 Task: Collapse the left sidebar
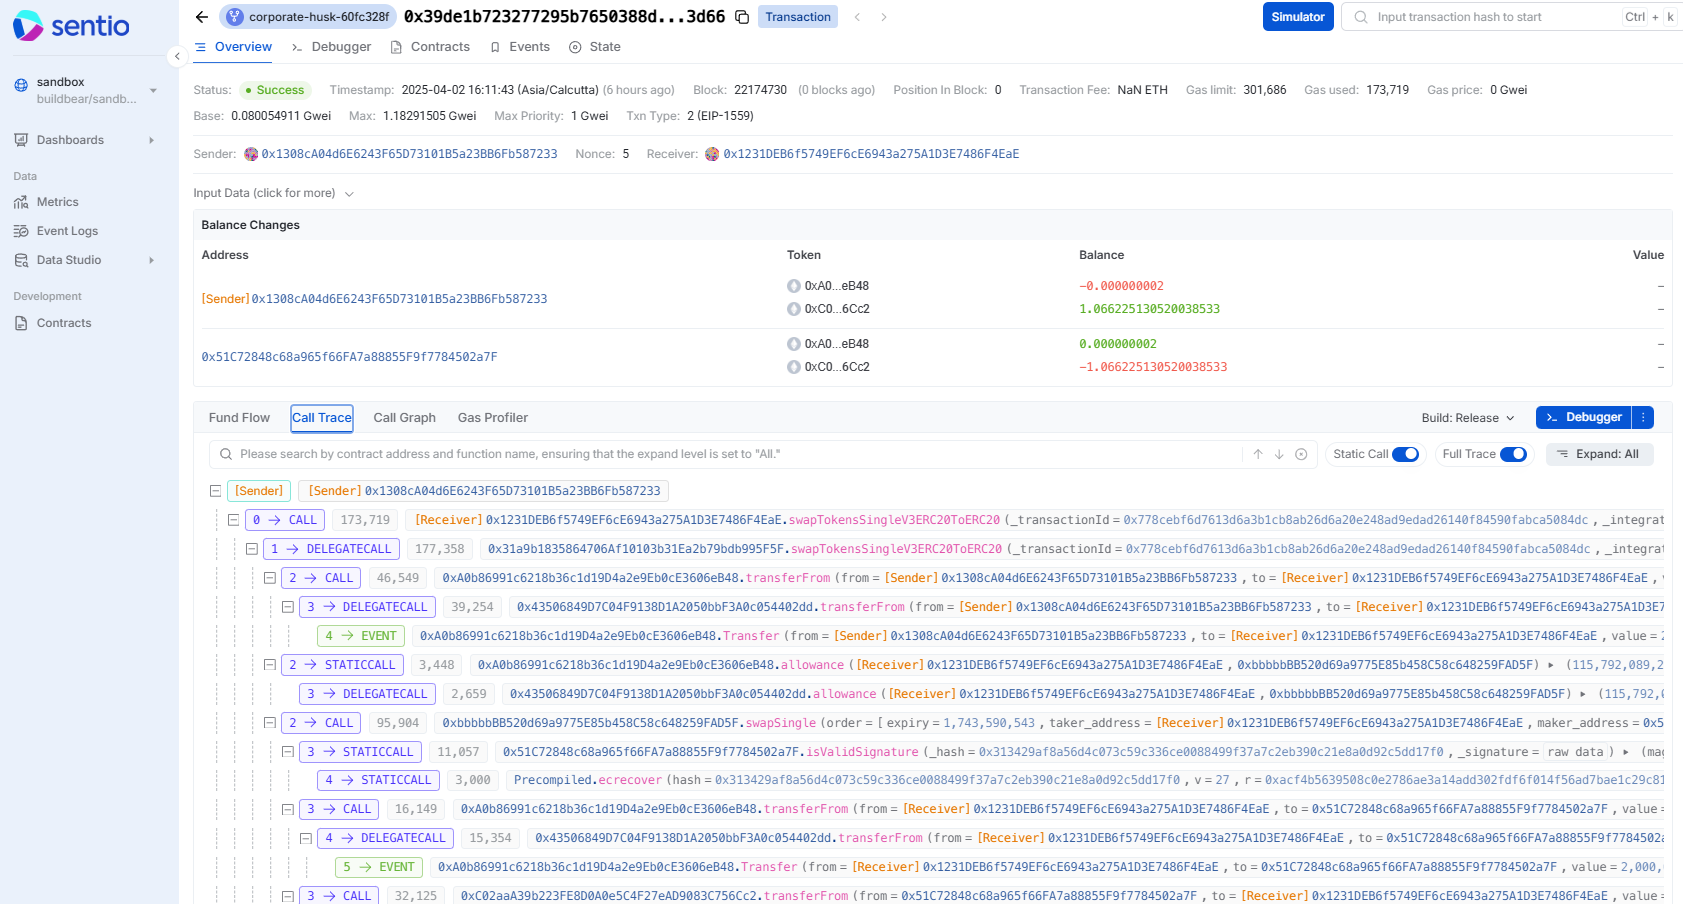(x=177, y=56)
